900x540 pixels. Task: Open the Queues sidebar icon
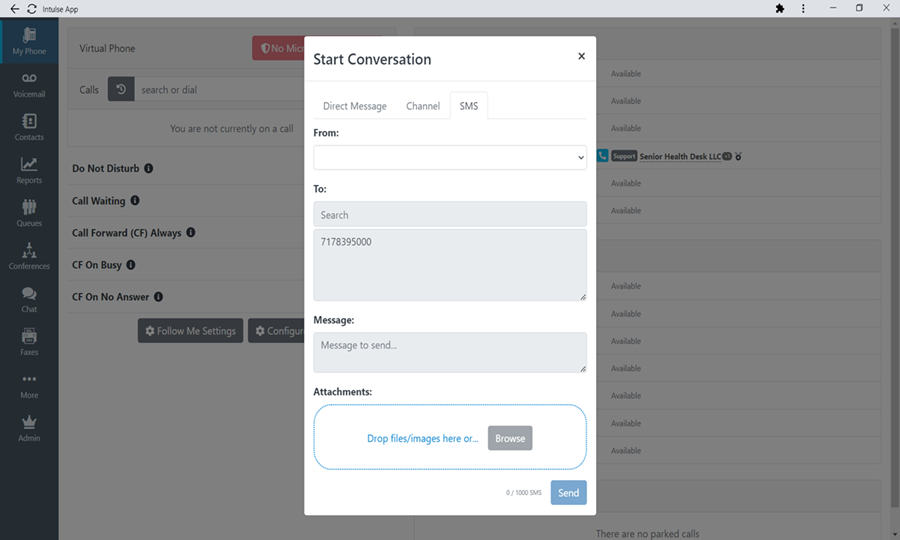pos(29,213)
